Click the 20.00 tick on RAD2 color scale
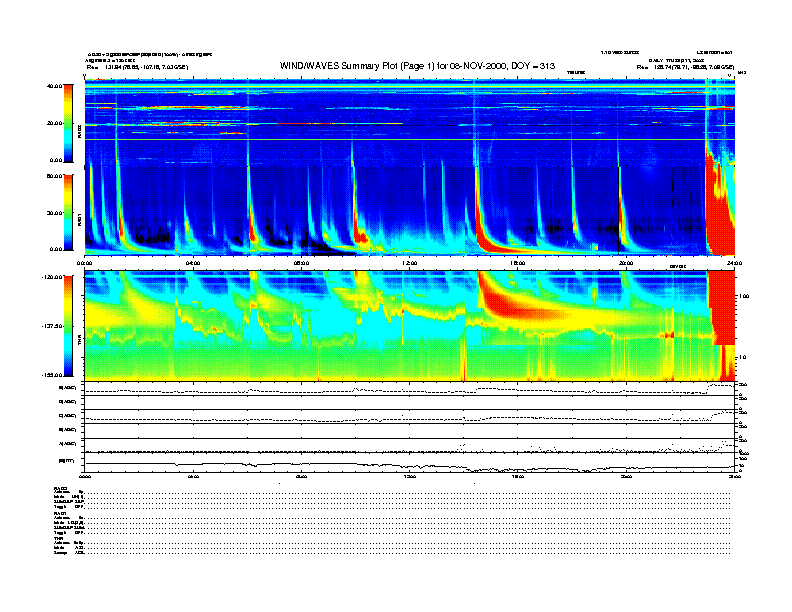Viewport: 792px width, 612px height. [54, 123]
